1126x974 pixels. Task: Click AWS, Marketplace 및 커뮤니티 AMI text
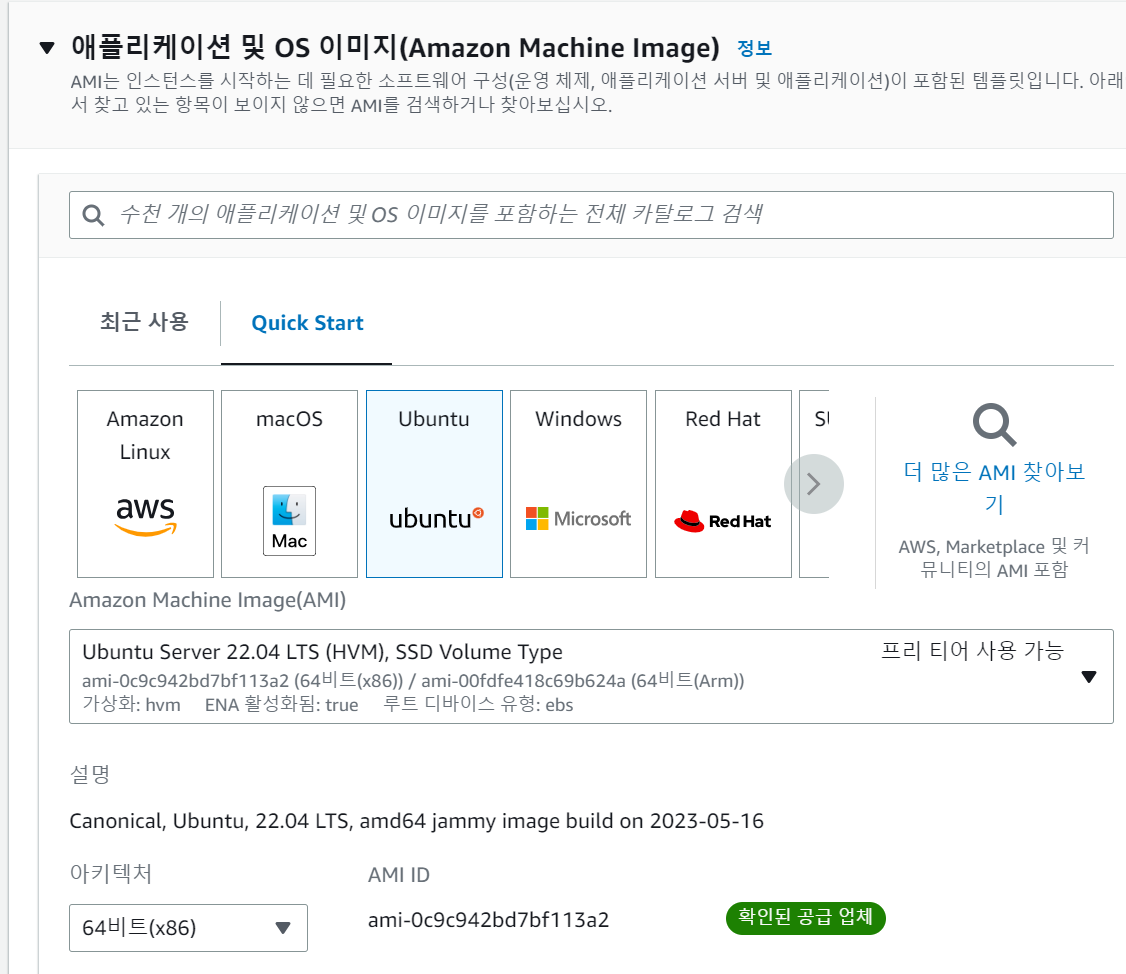[995, 558]
